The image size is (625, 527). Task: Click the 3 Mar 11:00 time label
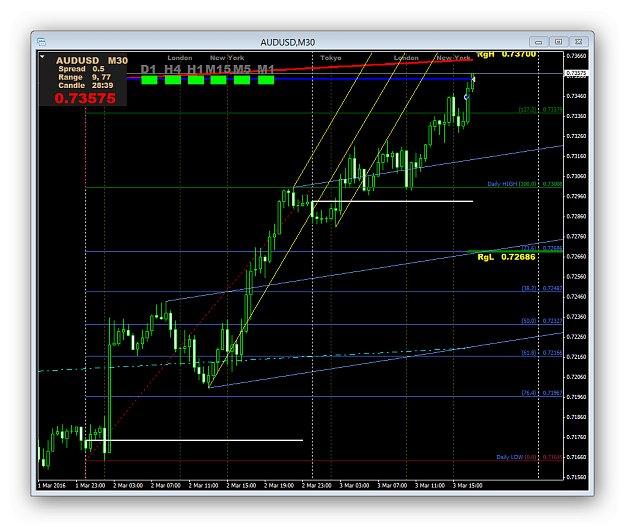430,486
